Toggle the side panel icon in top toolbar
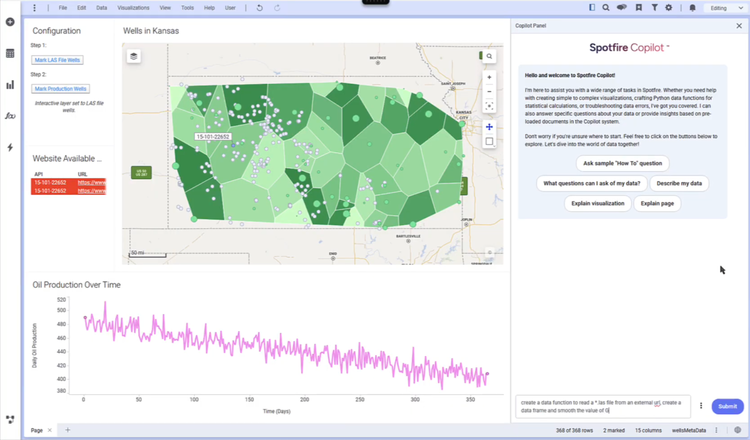 pos(592,8)
